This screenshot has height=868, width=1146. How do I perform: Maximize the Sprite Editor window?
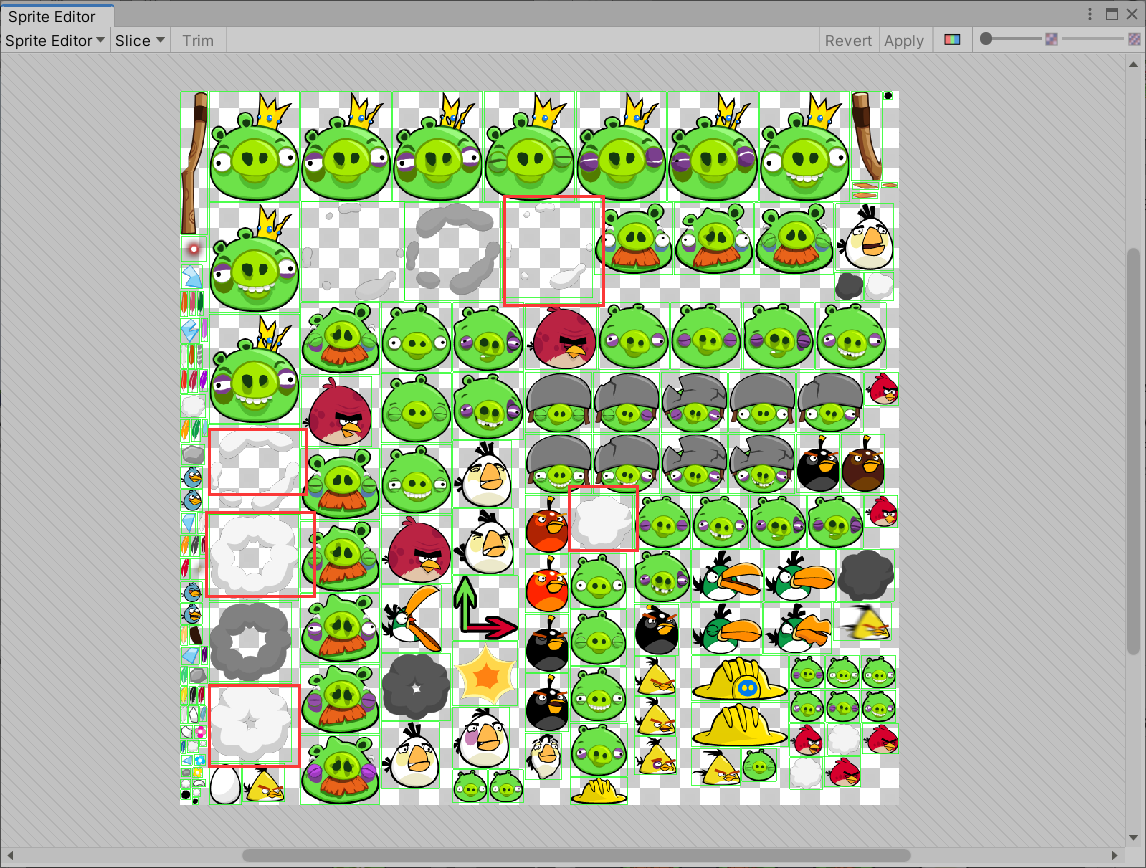[x=1112, y=14]
